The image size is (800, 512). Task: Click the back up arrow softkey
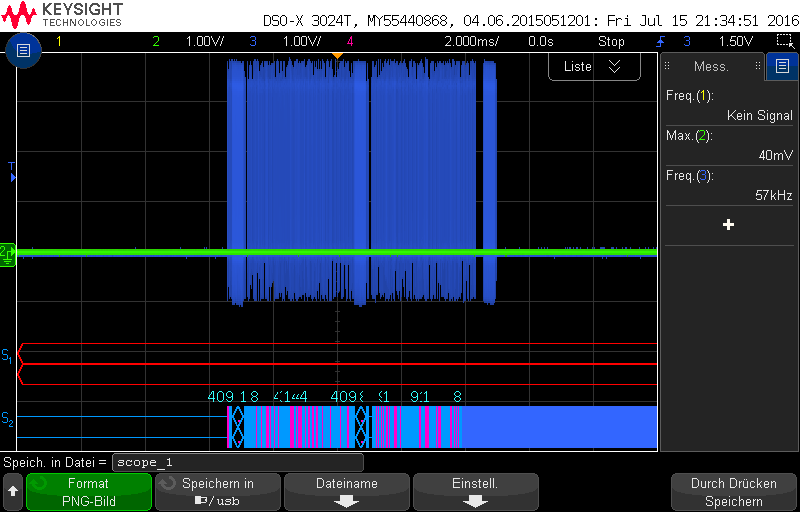[x=13, y=491]
